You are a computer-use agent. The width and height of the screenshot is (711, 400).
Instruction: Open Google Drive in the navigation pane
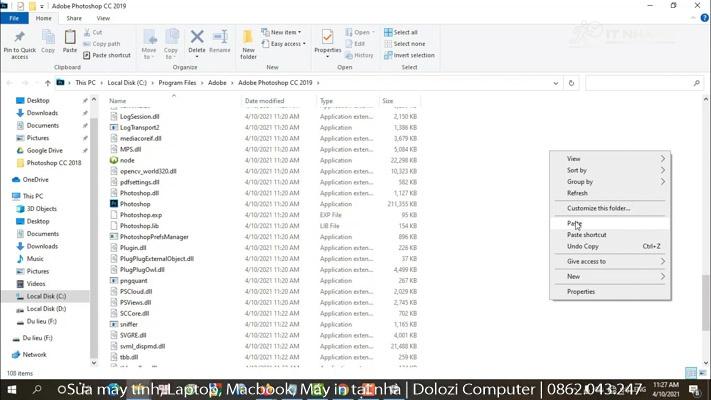(x=44, y=150)
